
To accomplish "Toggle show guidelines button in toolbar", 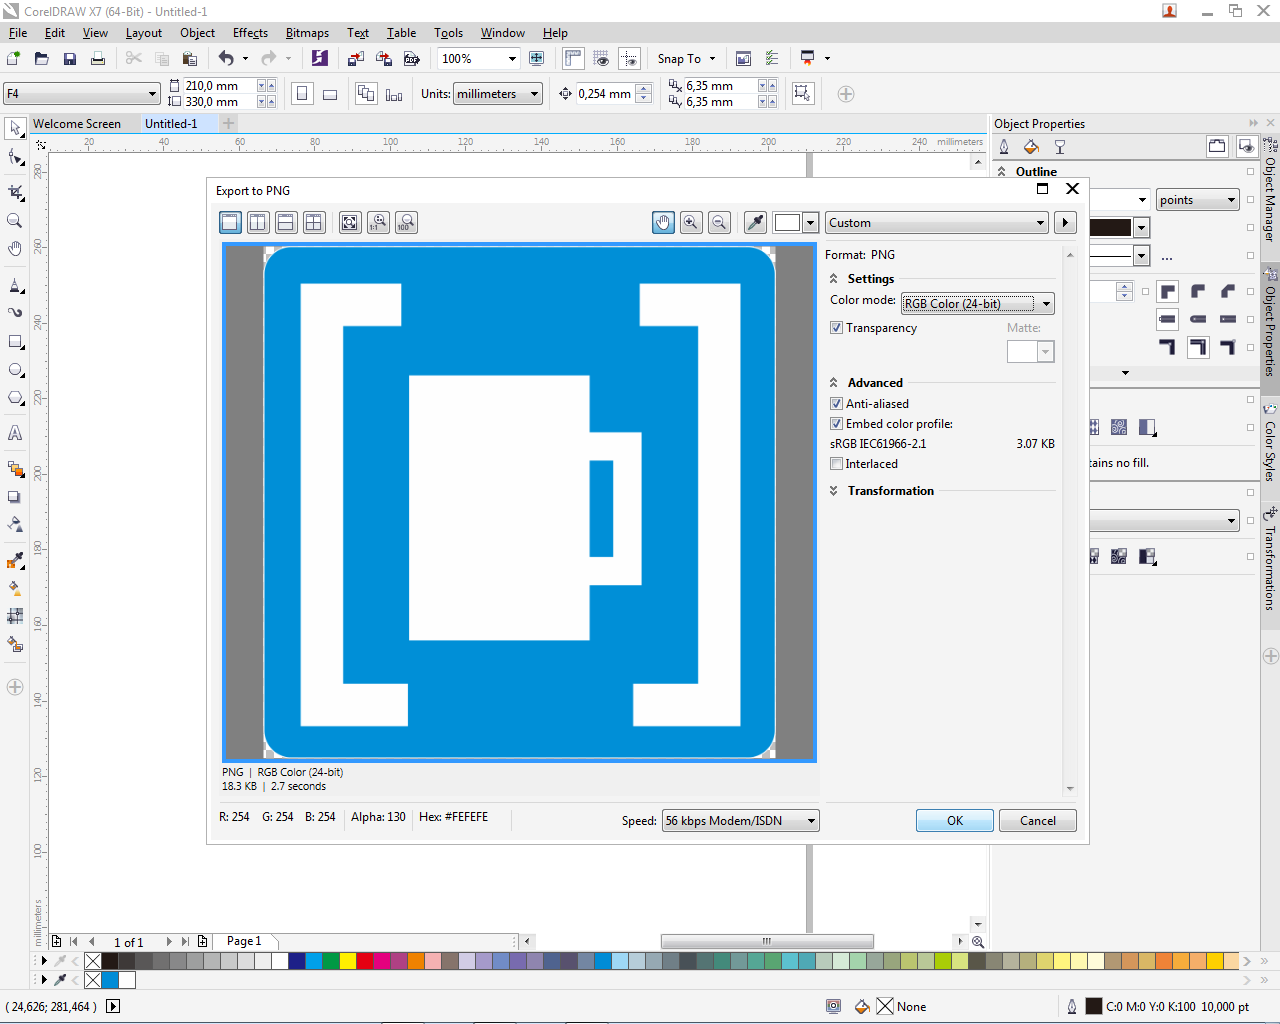I will [x=629, y=59].
